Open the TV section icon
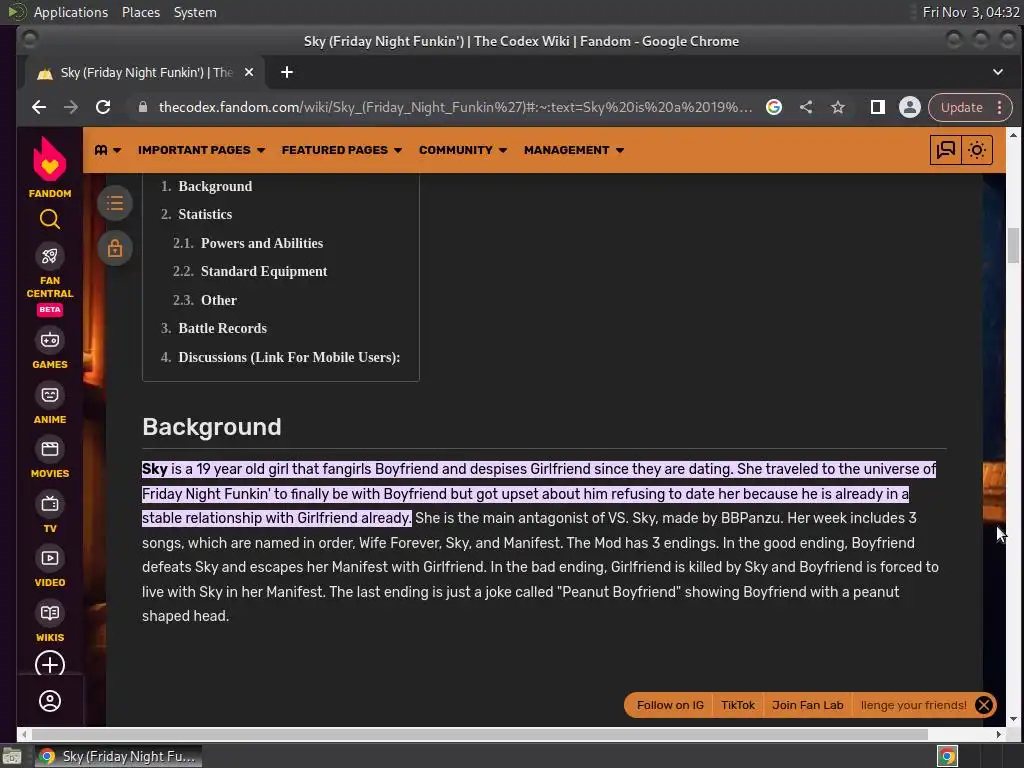 pyautogui.click(x=50, y=504)
